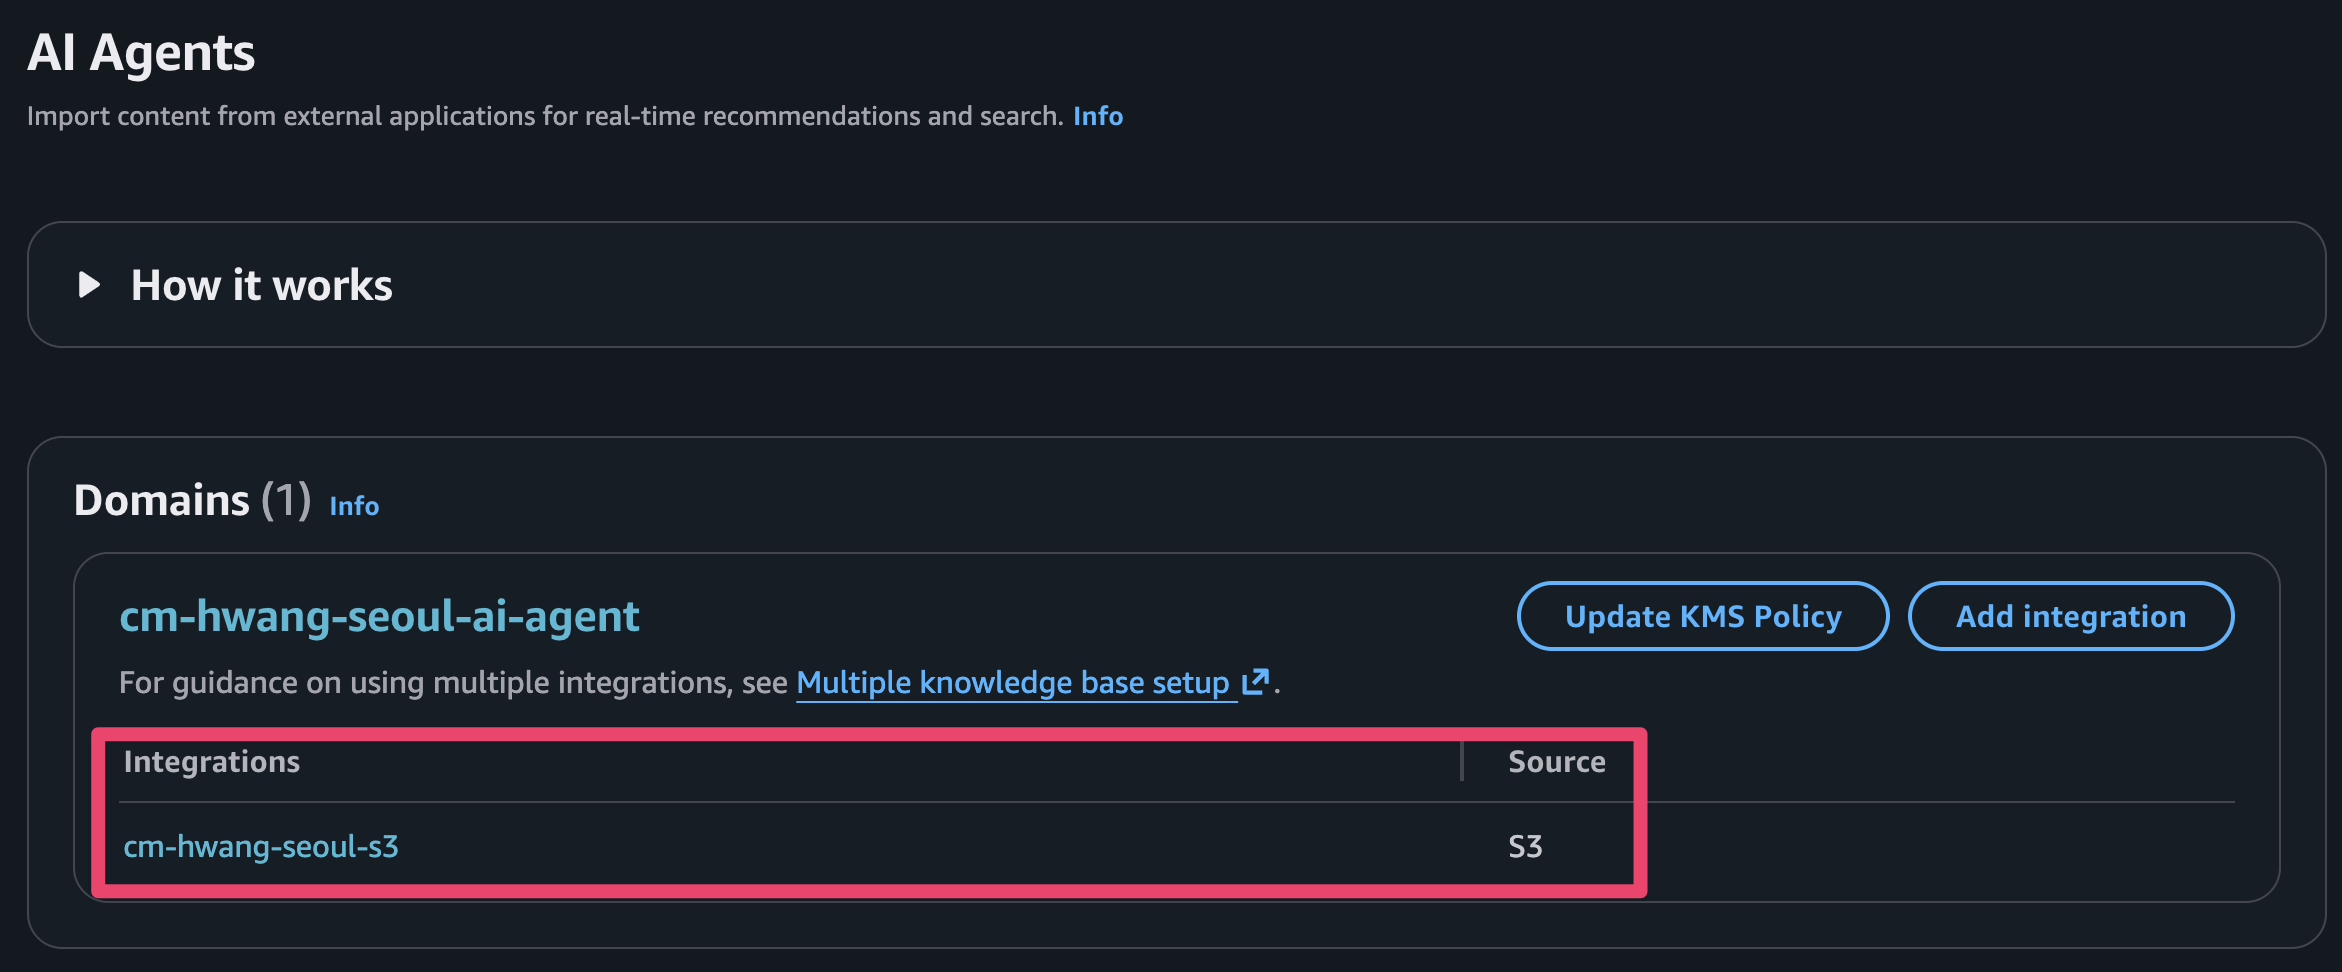Viewport: 2342px width, 972px height.
Task: Click the domain count (1) beside Domains
Action: coord(286,500)
